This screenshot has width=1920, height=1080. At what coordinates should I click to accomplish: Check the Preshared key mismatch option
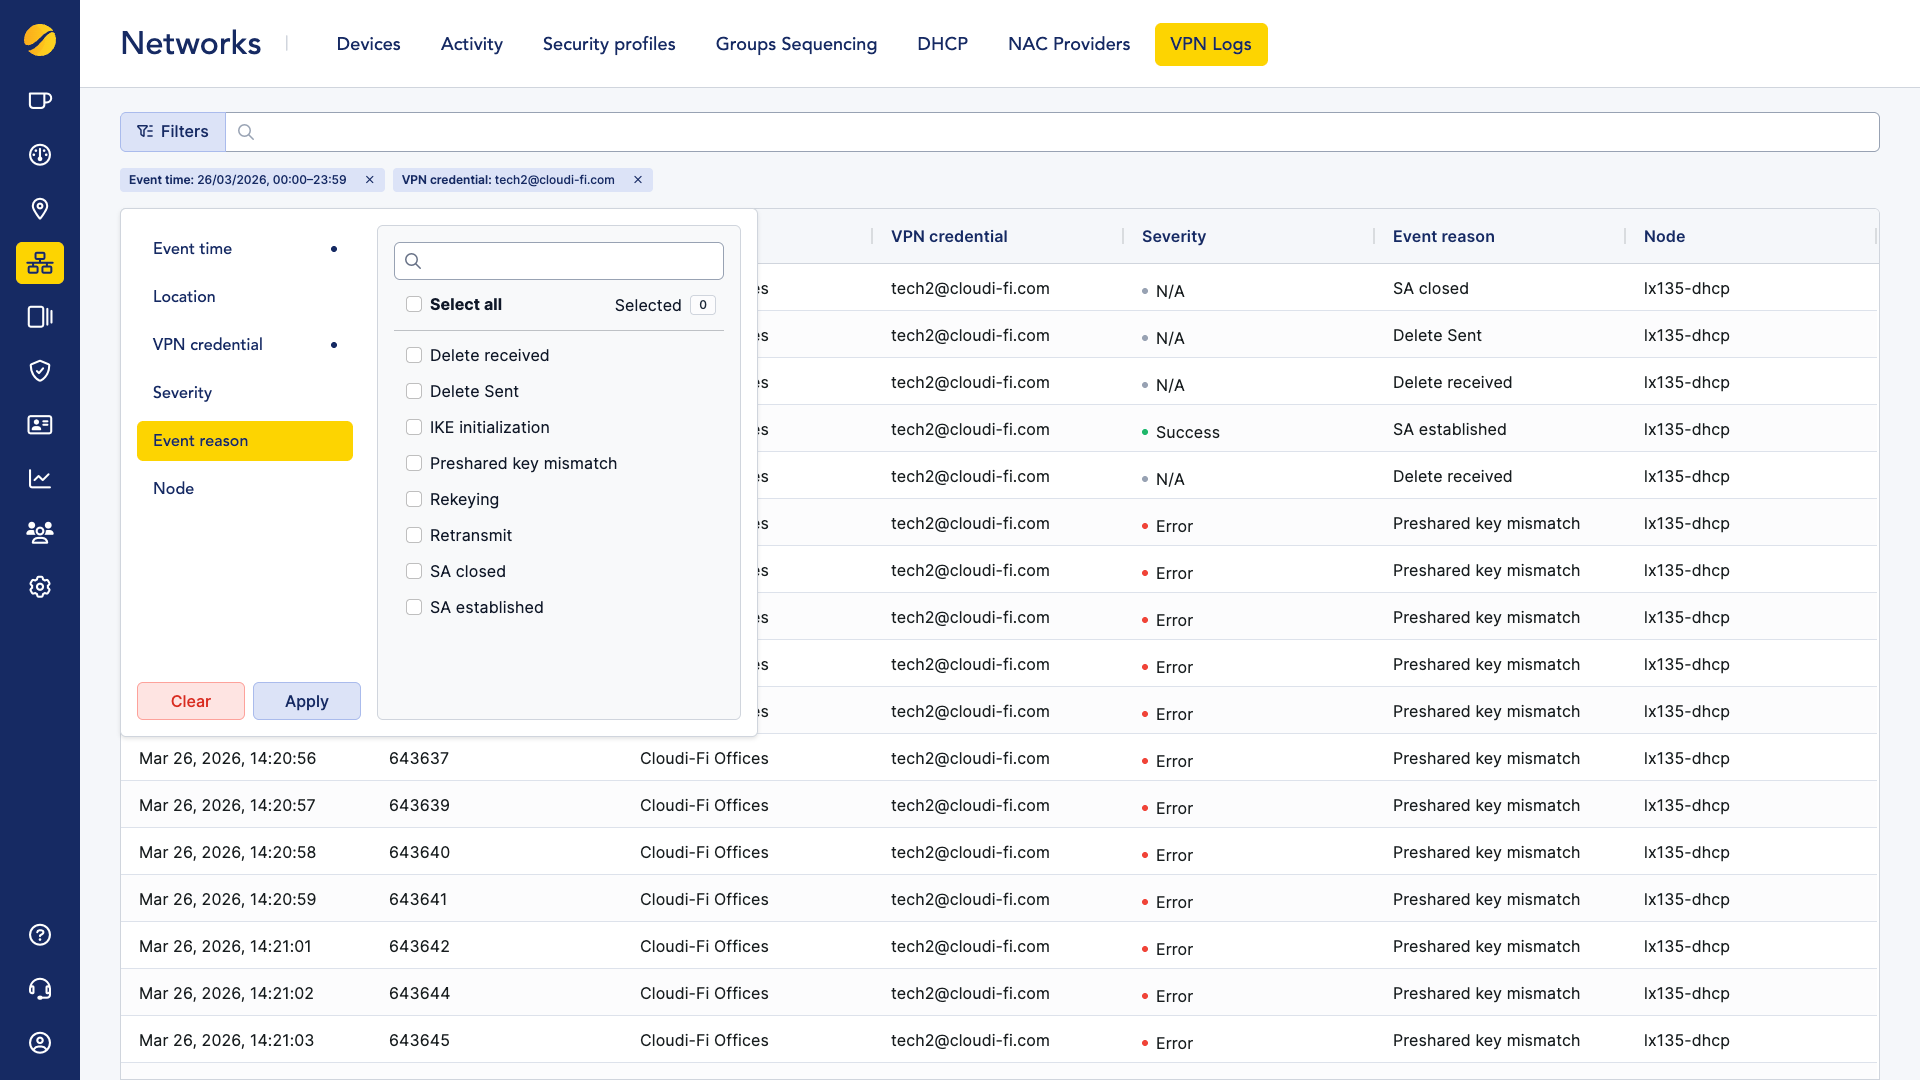coord(414,463)
